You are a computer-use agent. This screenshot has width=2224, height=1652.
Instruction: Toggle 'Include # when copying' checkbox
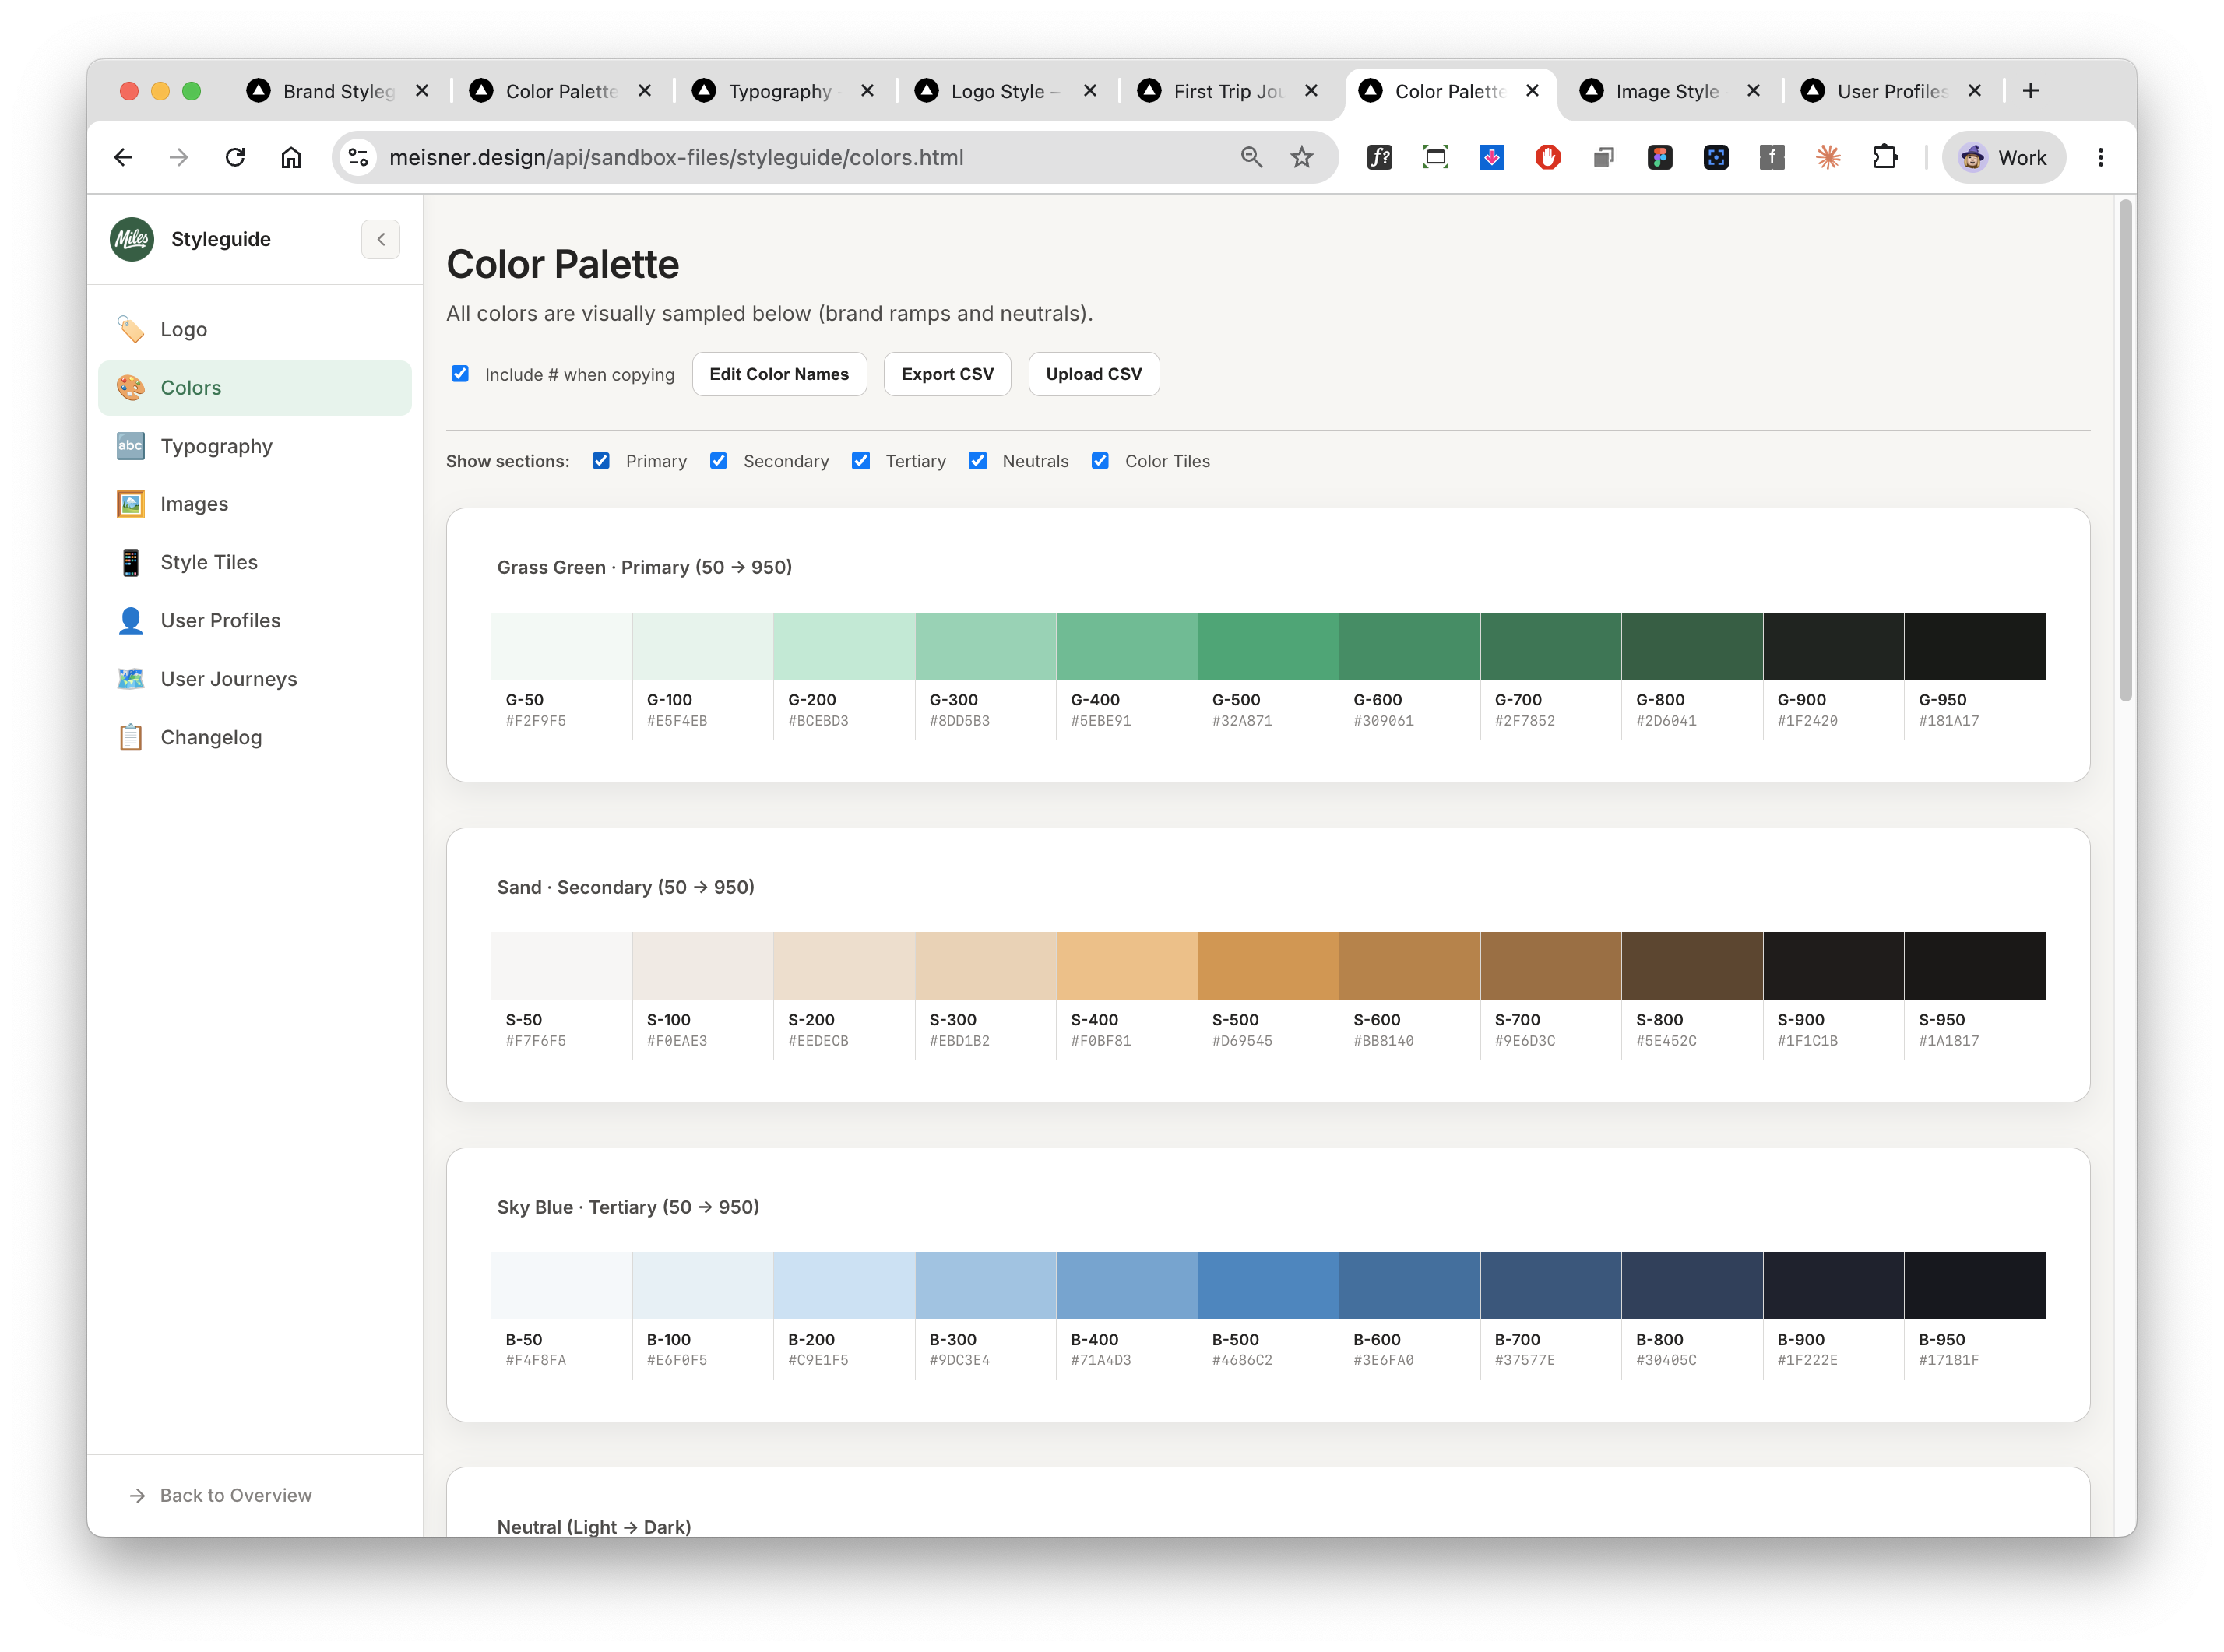460,373
